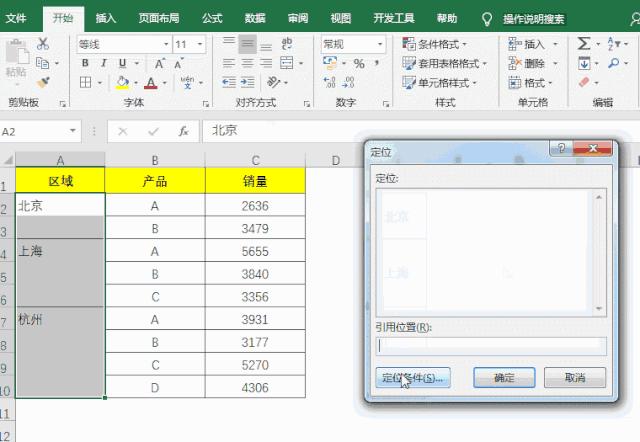The height and width of the screenshot is (442, 640).
Task: Click the text Orientation icon
Action: tap(273, 82)
